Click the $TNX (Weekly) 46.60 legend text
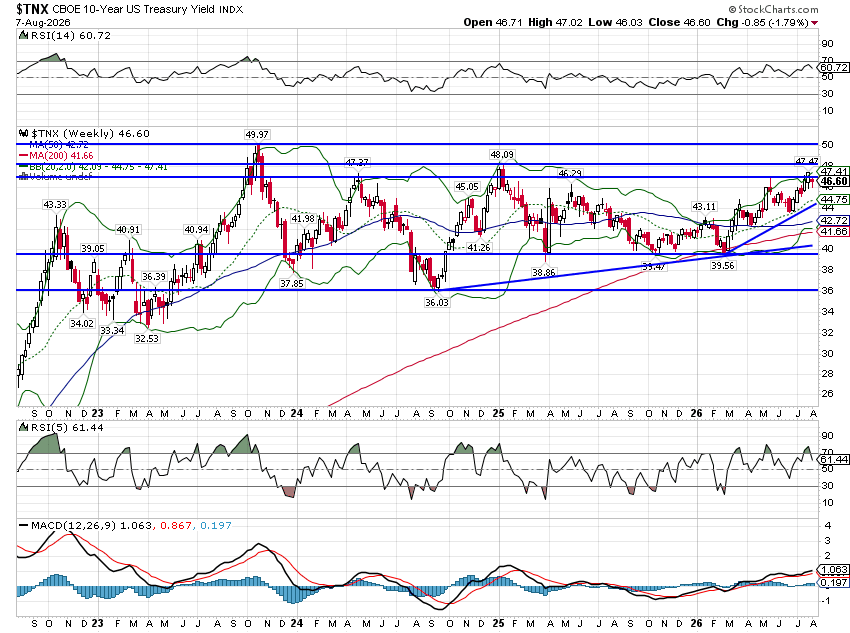This screenshot has width=850, height=633. [x=90, y=133]
